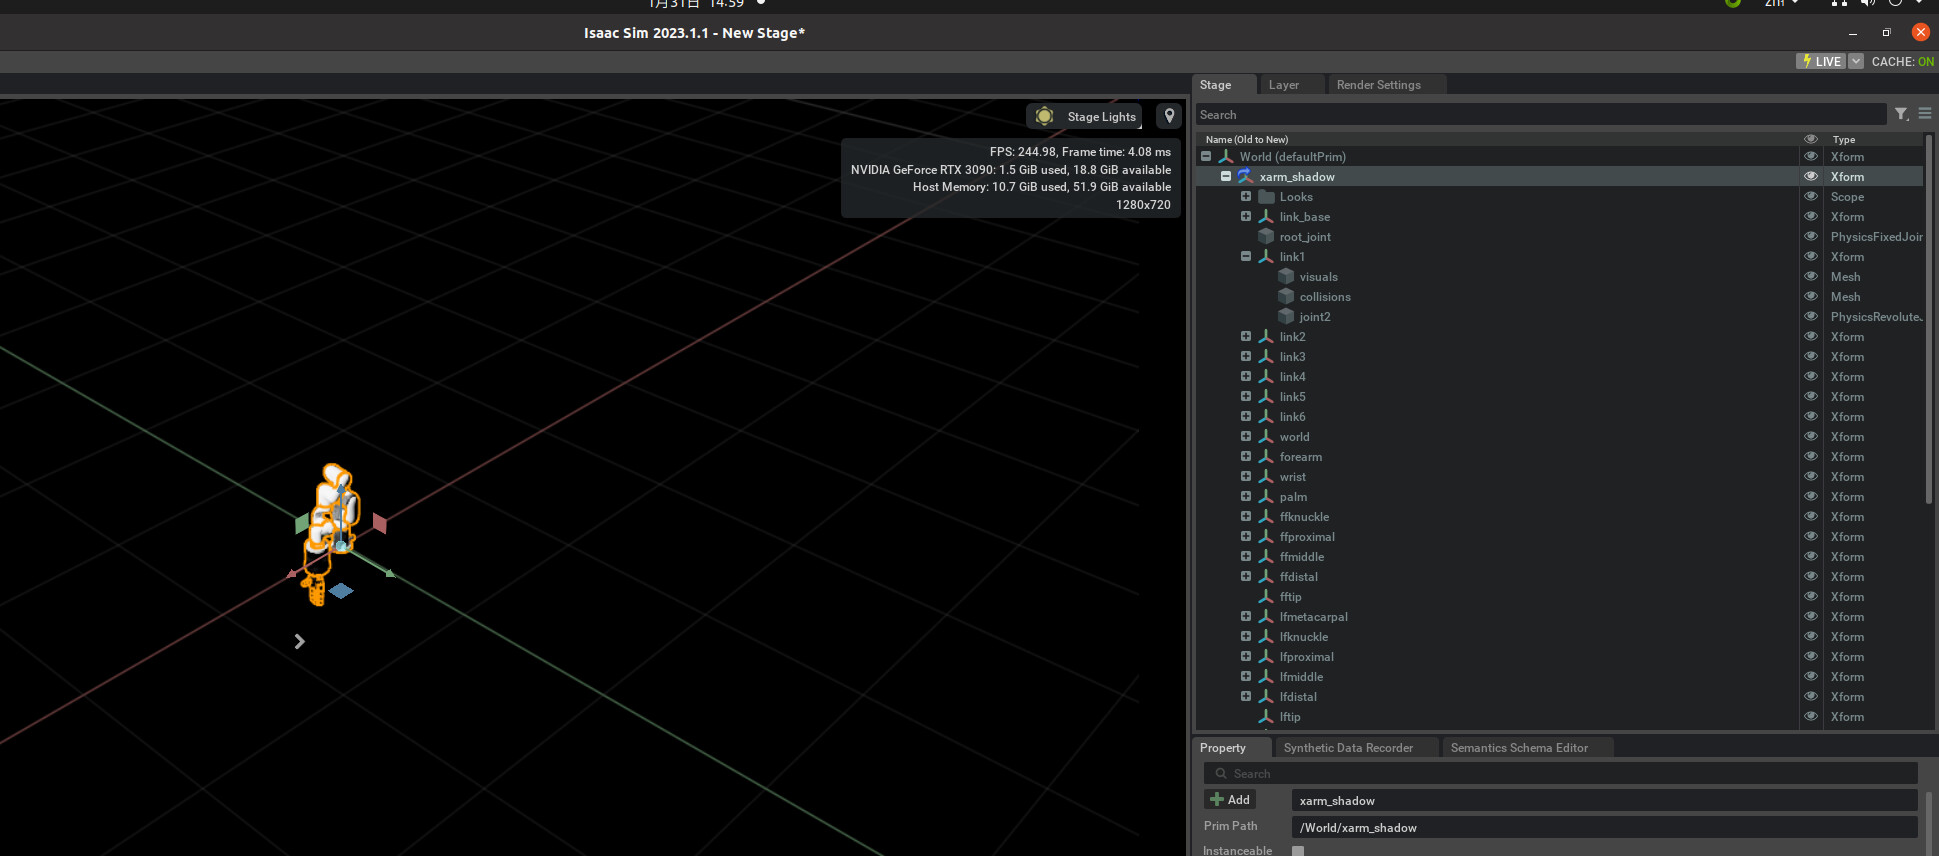Click the blue plane gizmo handle
1939x856 pixels.
[341, 591]
